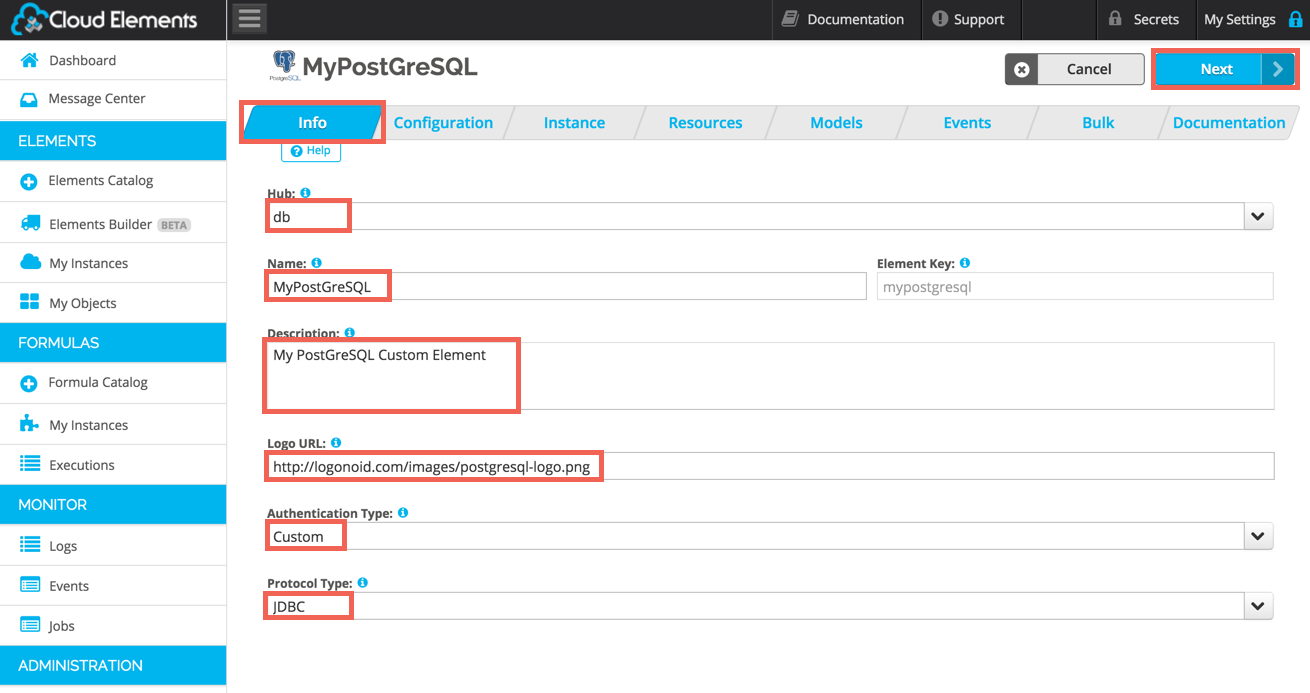The height and width of the screenshot is (693, 1310).
Task: Open the Documentation tab
Action: (x=1229, y=122)
